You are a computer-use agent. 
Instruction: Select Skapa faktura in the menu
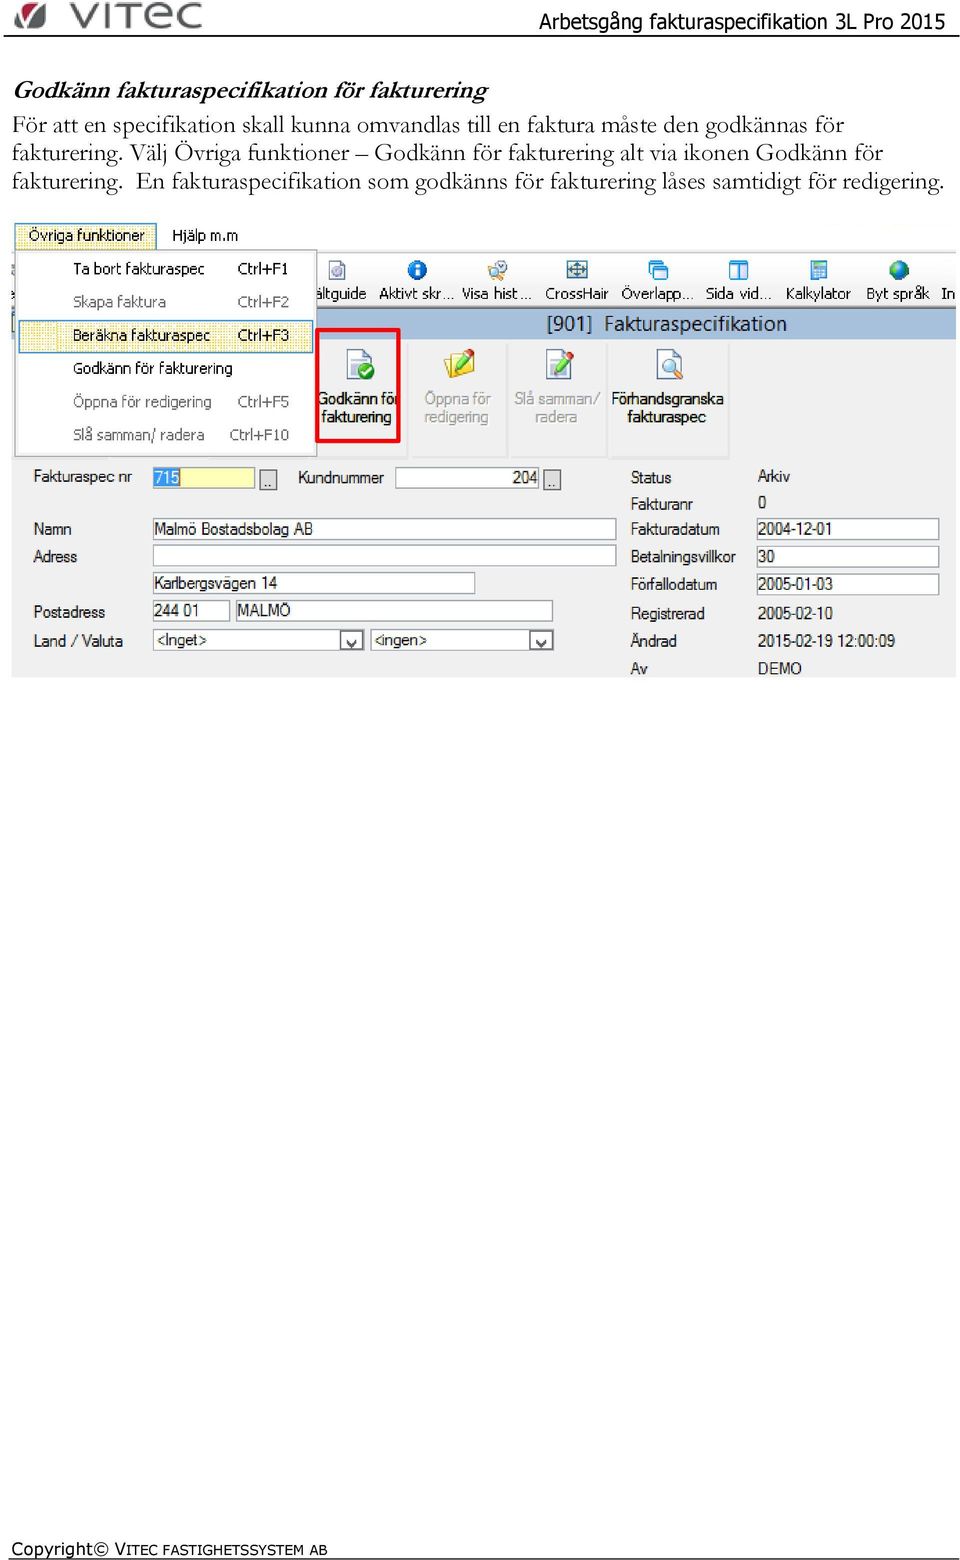[166, 302]
